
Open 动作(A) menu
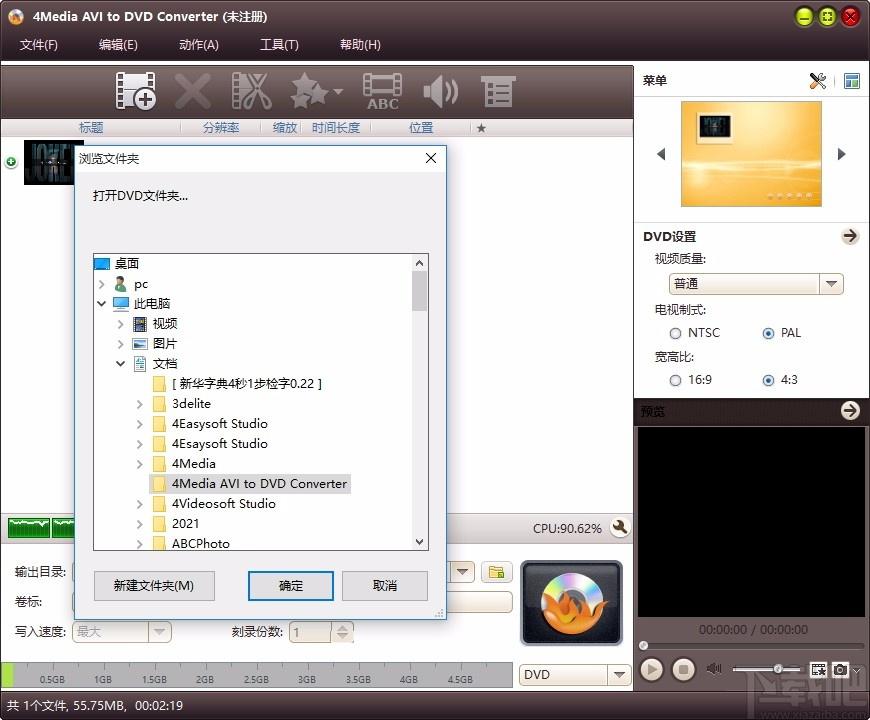click(x=199, y=45)
